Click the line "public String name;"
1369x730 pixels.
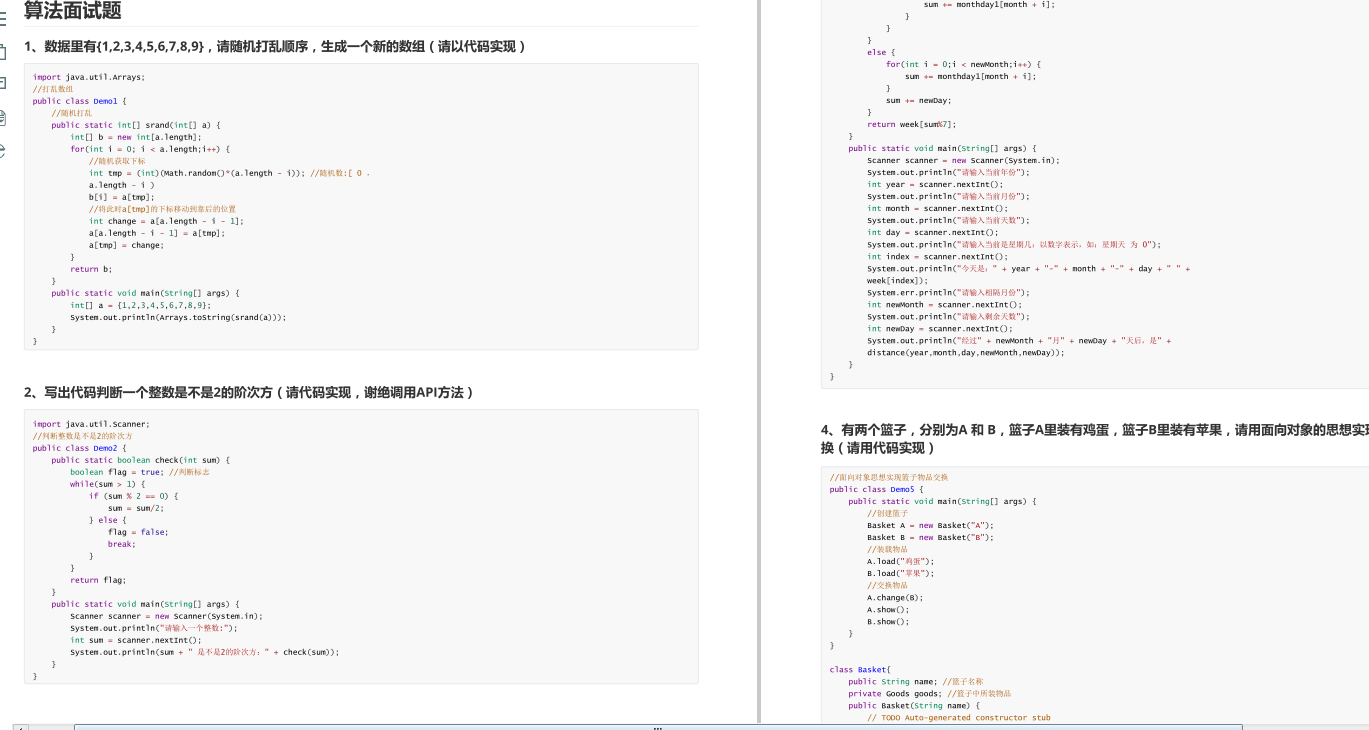tap(893, 681)
